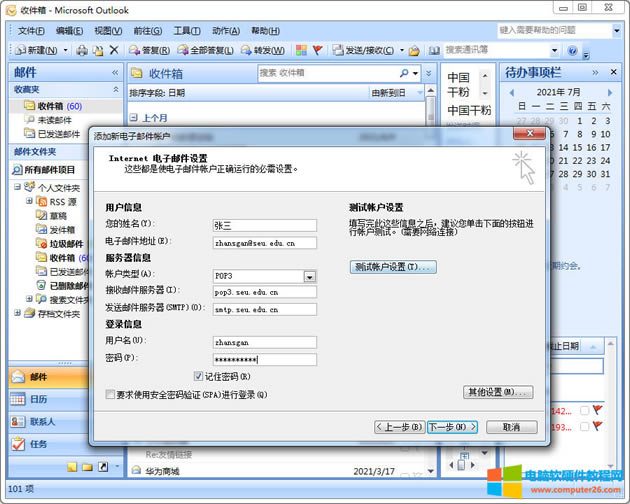This screenshot has width=630, height=504.
Task: Click the Shortcuts icon at pane bottom
Action: coord(103,467)
